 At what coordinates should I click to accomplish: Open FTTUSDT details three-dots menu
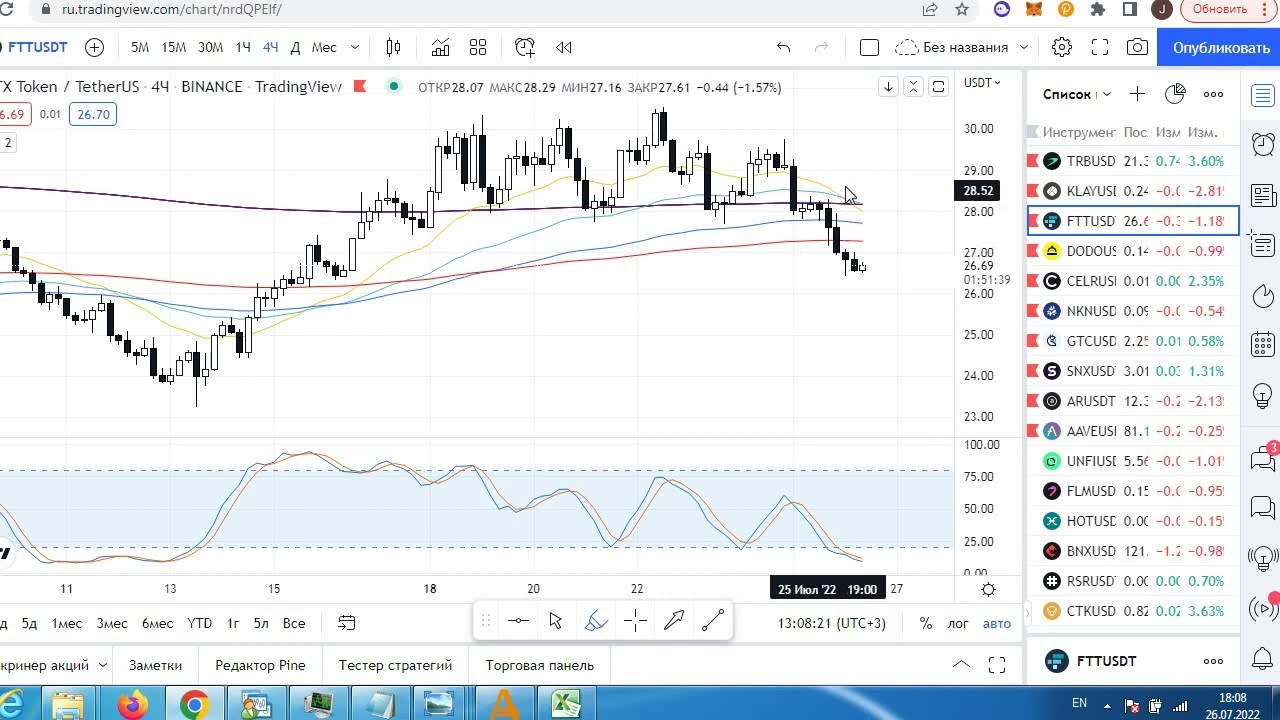click(1213, 661)
